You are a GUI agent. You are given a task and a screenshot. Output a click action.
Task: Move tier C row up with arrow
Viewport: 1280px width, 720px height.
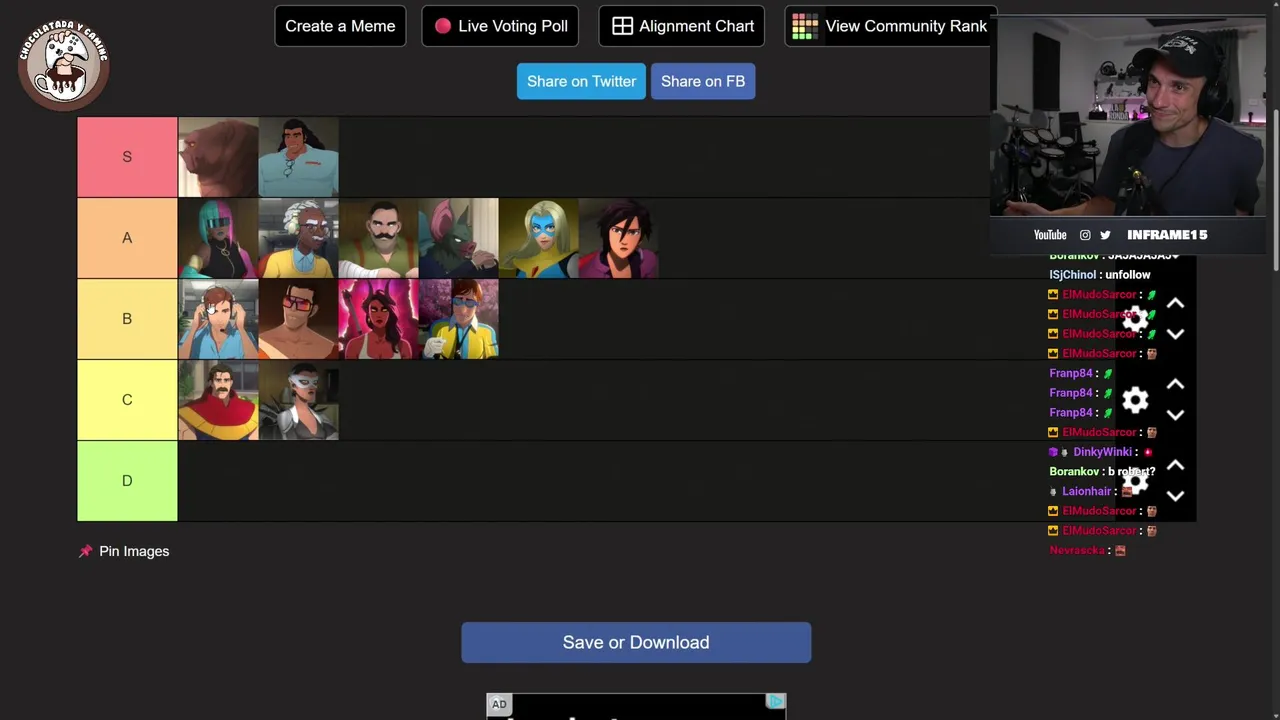(x=1175, y=385)
